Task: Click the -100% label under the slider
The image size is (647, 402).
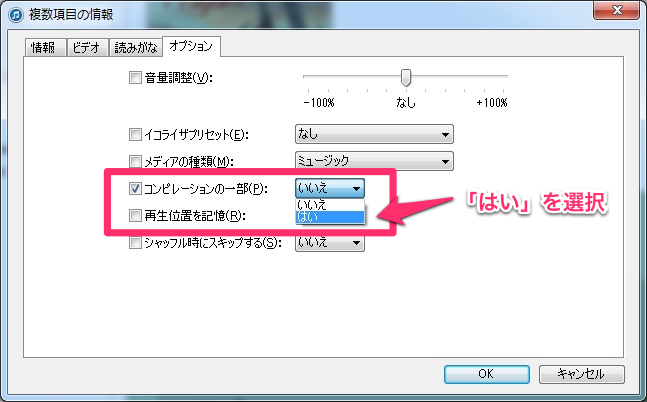Action: [319, 102]
